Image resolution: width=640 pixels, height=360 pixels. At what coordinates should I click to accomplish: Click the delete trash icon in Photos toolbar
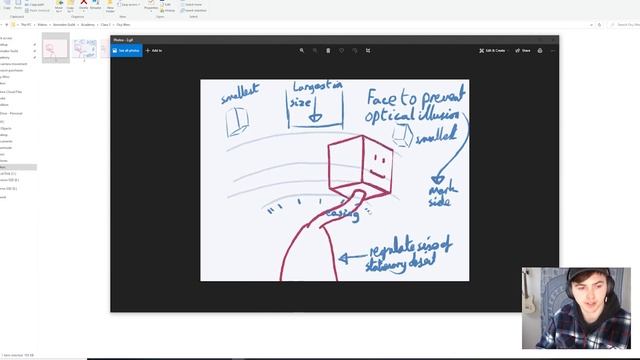328,51
